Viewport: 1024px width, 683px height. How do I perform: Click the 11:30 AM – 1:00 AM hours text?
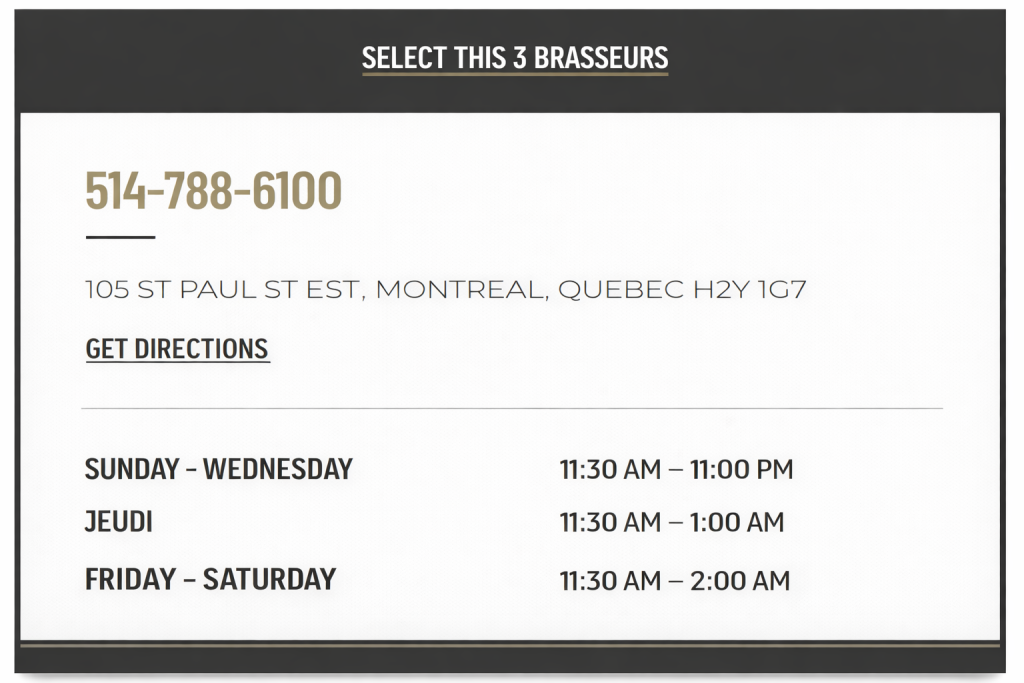pyautogui.click(x=671, y=521)
